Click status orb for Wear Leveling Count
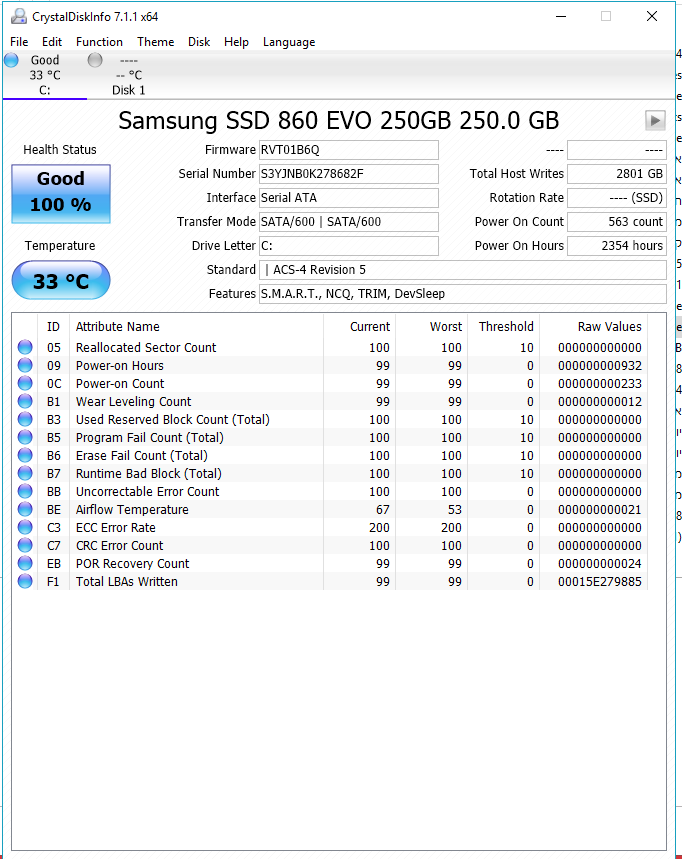The image size is (682, 859). tap(25, 401)
